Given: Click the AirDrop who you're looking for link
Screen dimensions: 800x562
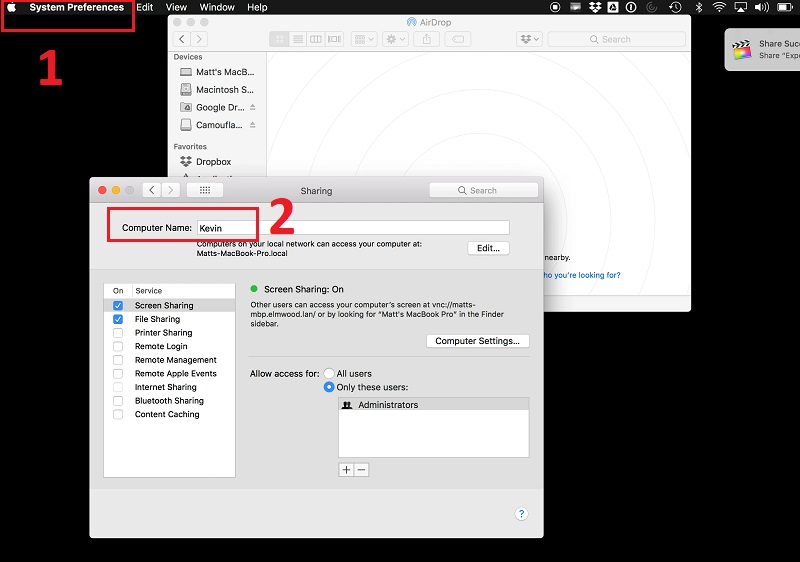Looking at the screenshot, I should click(582, 275).
